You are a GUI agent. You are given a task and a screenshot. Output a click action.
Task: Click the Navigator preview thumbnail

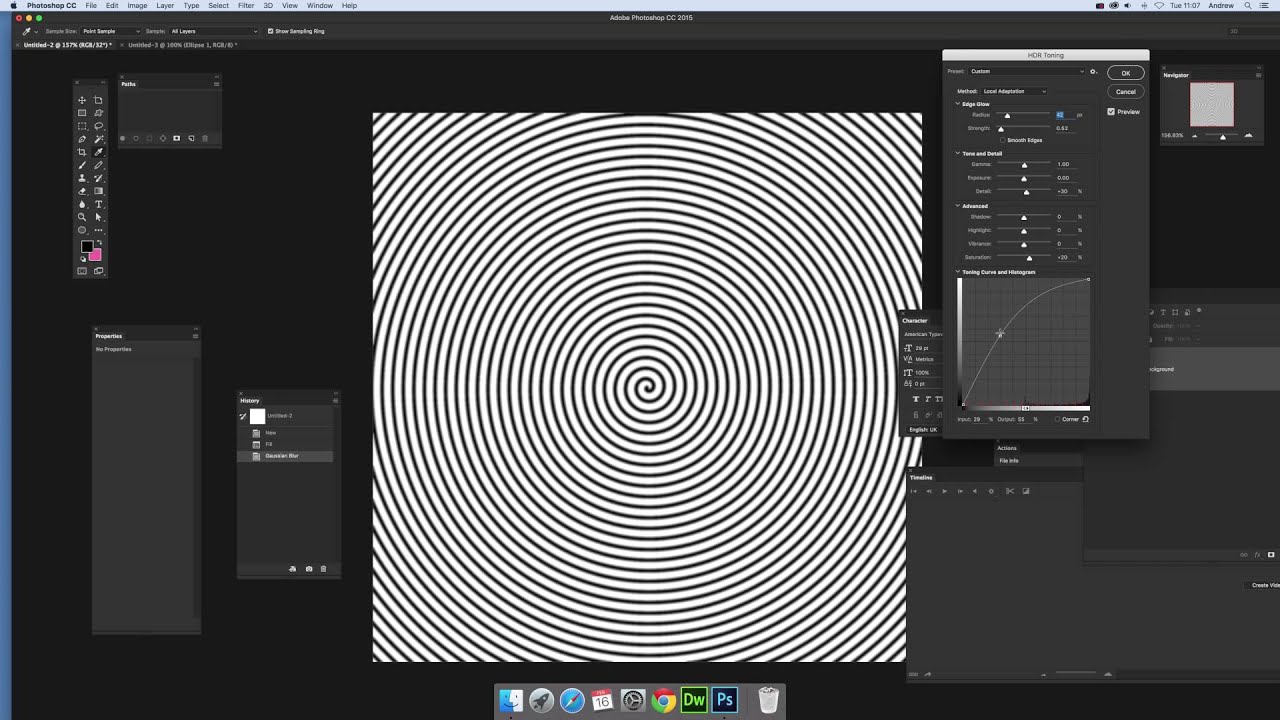click(x=1211, y=104)
